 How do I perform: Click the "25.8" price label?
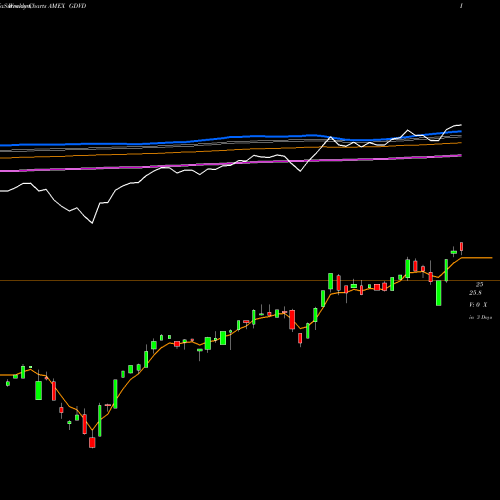pos(475,293)
